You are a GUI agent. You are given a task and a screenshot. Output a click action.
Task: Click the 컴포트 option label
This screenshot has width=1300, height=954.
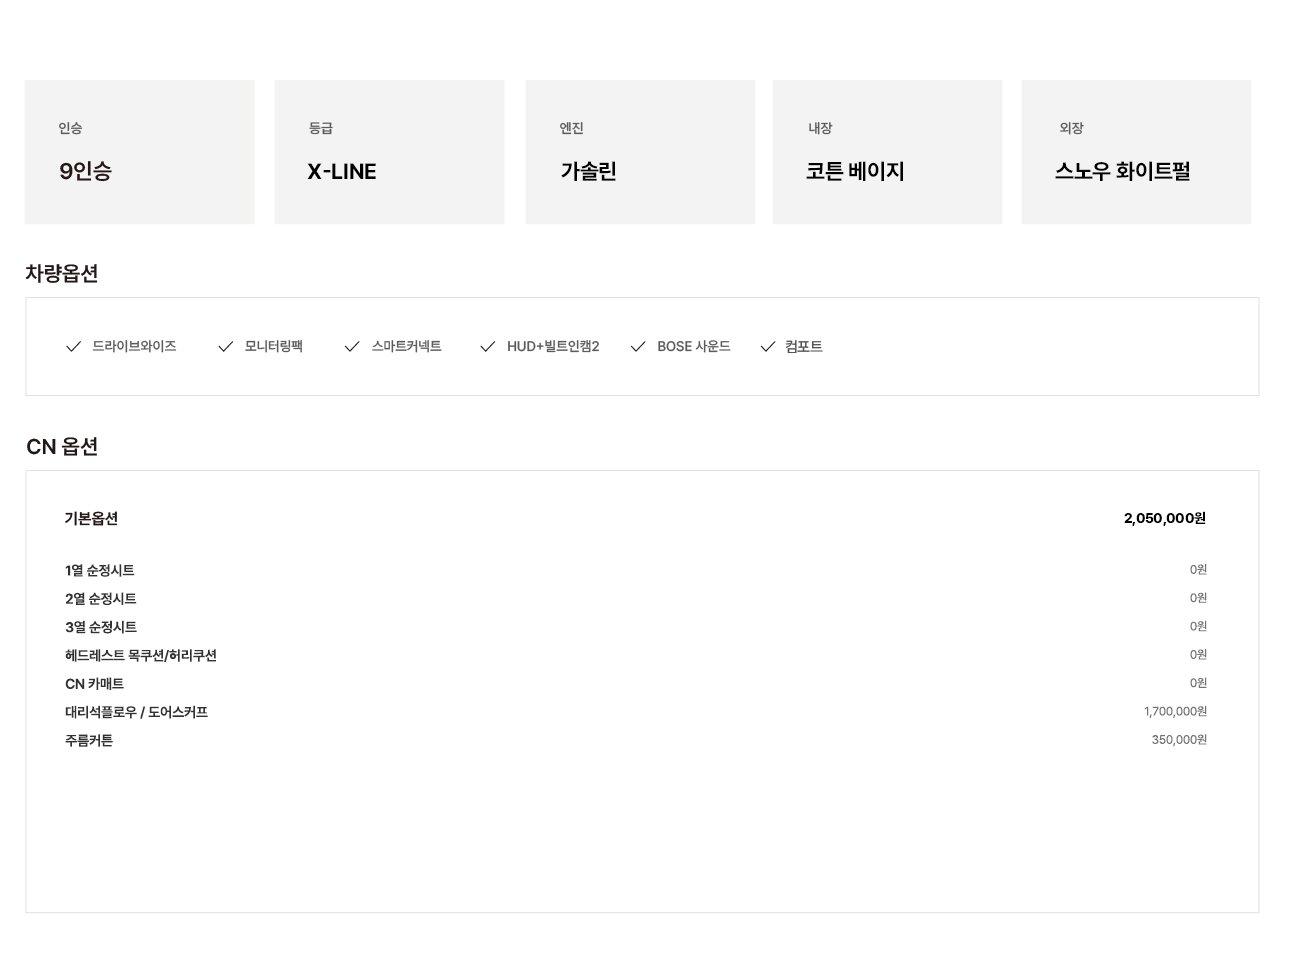pos(804,346)
